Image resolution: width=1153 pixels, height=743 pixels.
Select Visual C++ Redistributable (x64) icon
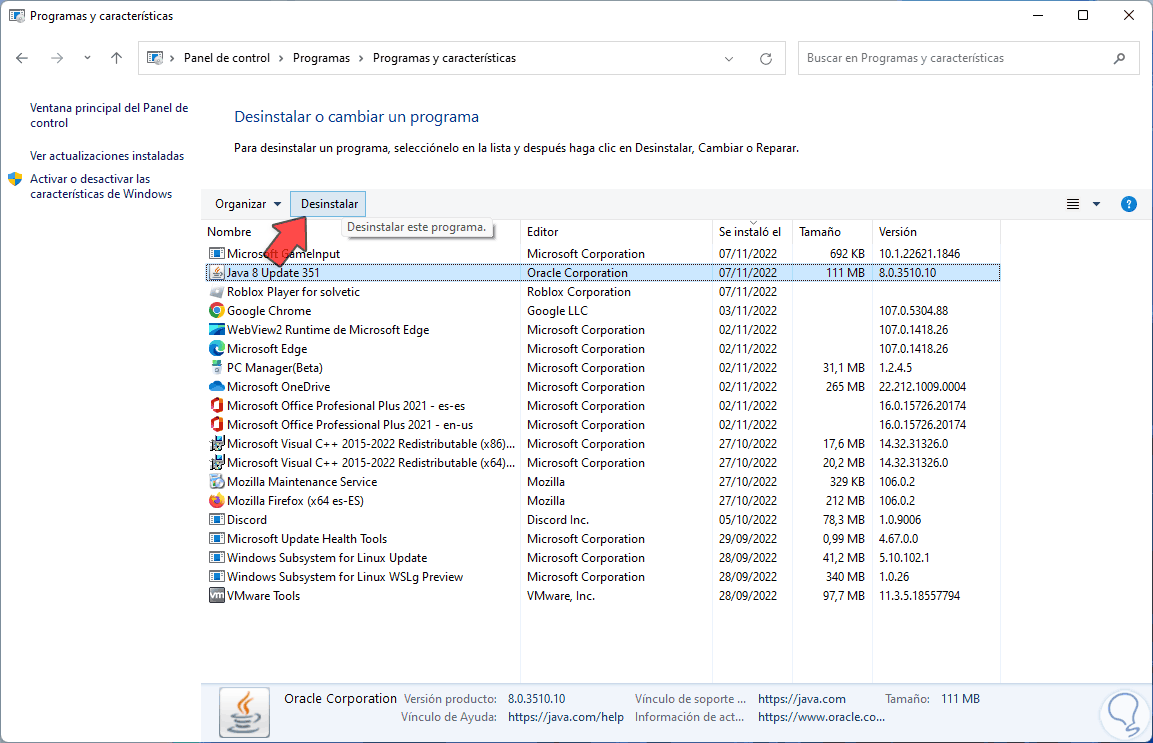(x=216, y=463)
